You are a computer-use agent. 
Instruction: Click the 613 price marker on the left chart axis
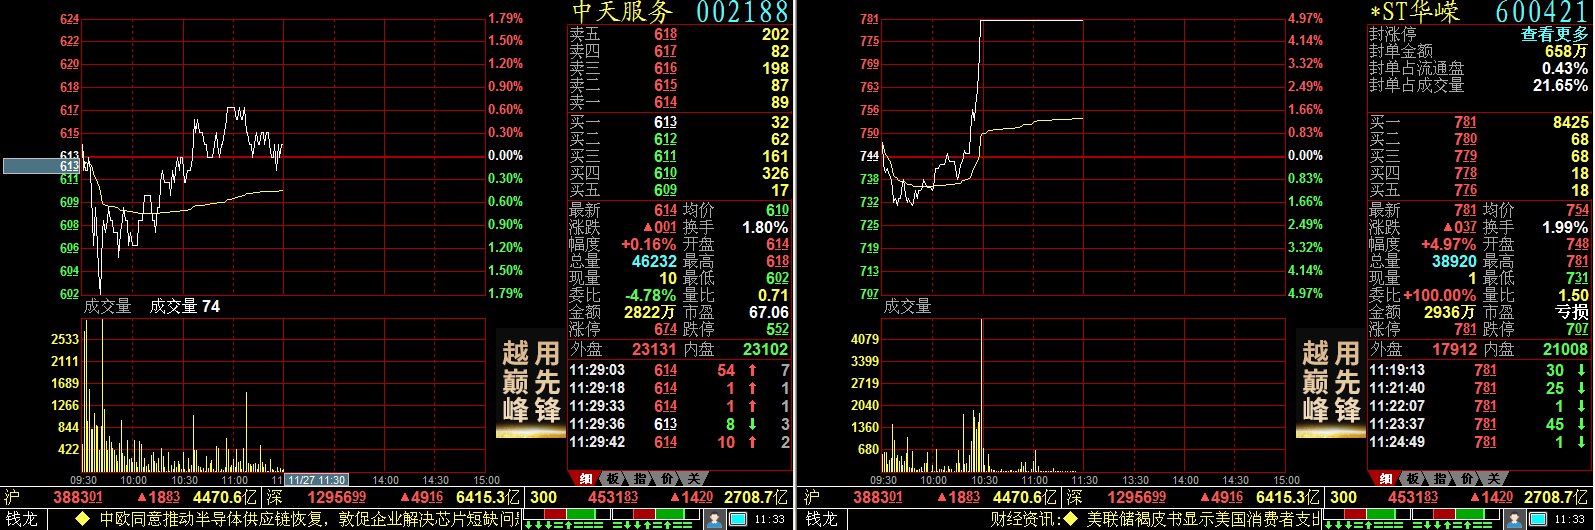[41, 166]
